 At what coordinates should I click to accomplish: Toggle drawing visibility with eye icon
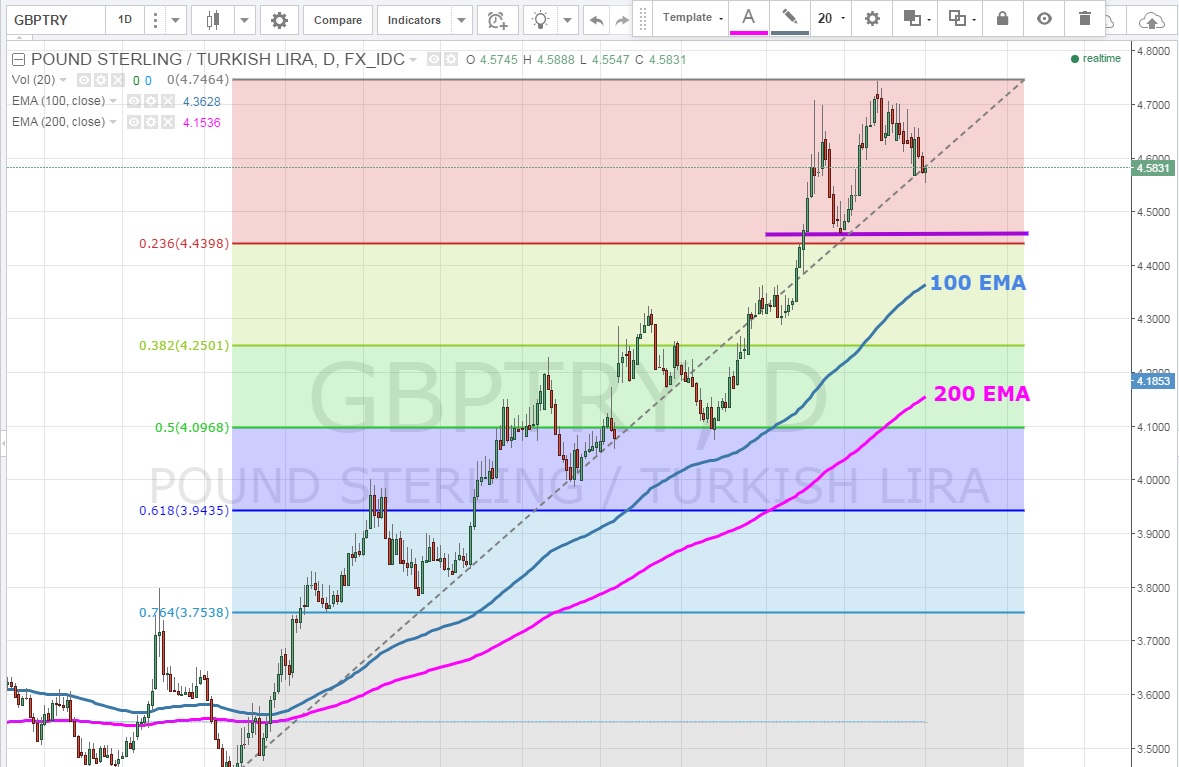tap(1044, 18)
